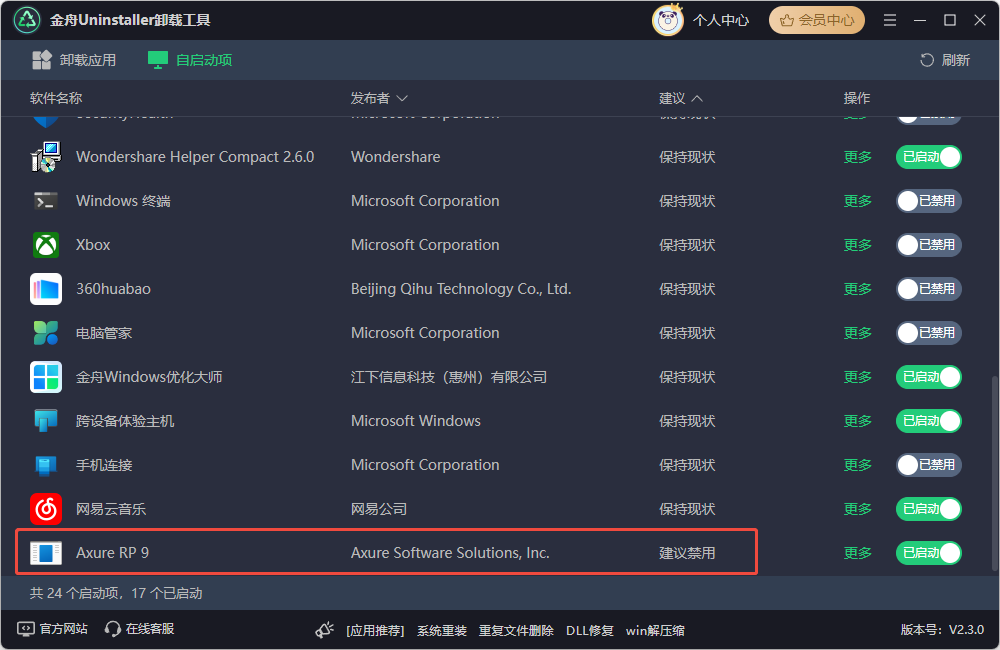
Task: Click the 建议禁用 suggestion text
Action: pos(687,553)
